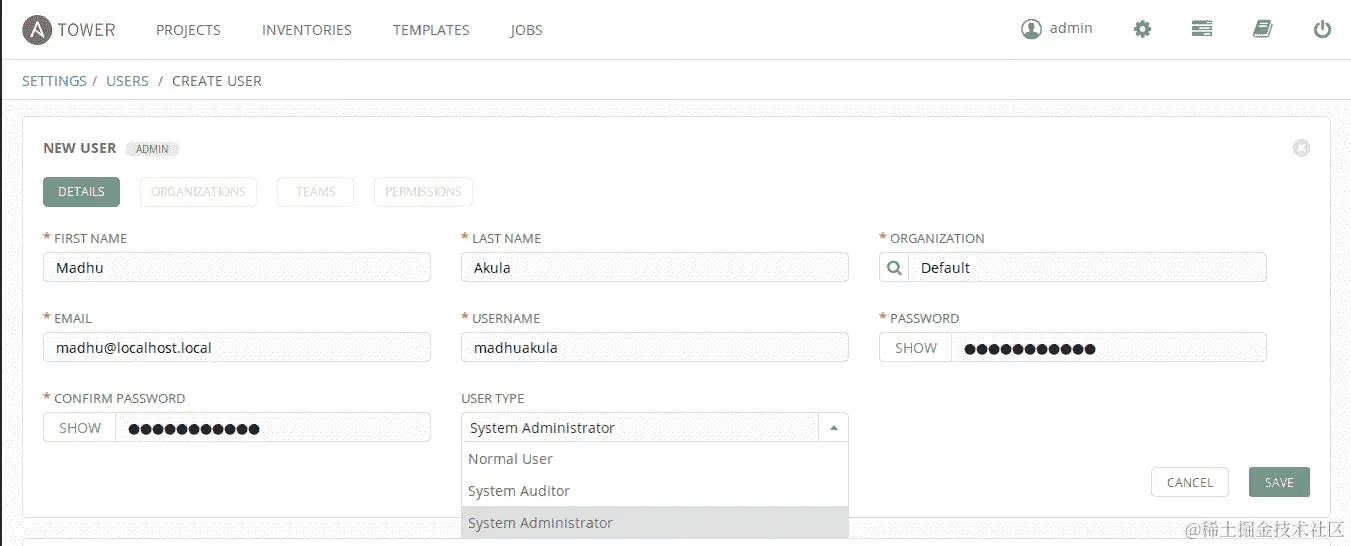Click the CREATE USER breadcrumb text
Viewport: 1351px width, 546px height.
pos(217,81)
